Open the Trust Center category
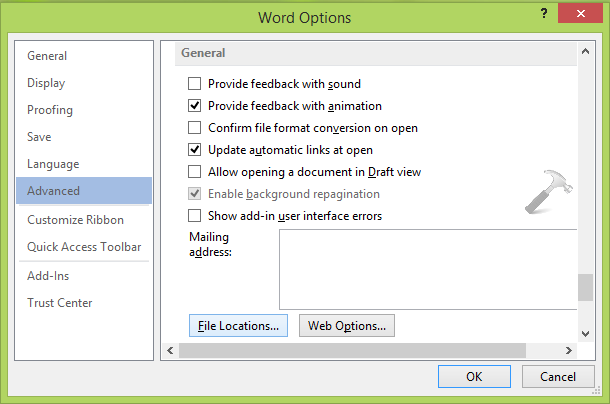This screenshot has width=610, height=404. click(x=84, y=303)
